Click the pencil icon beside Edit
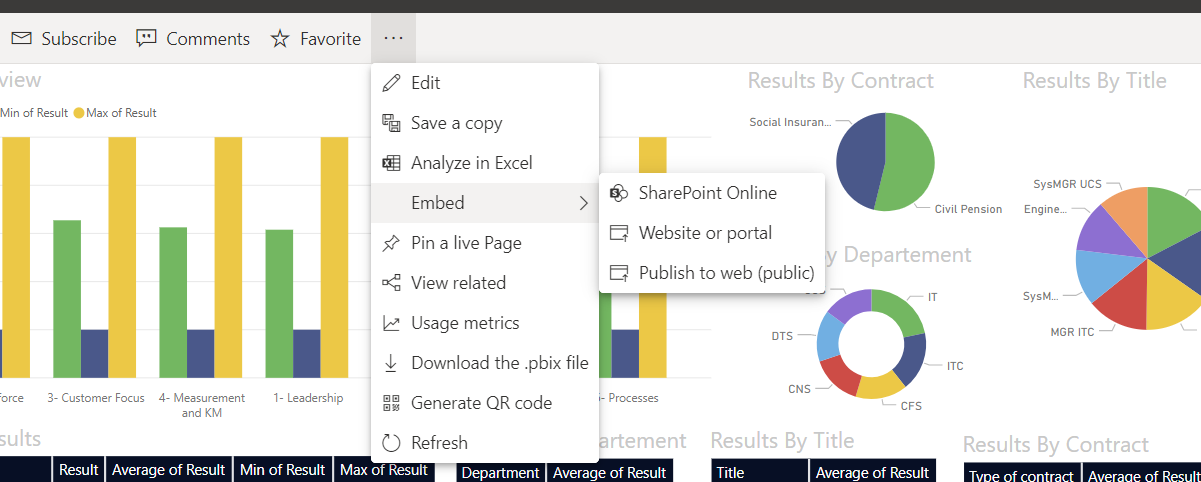This screenshot has height=482, width=1201. 391,83
